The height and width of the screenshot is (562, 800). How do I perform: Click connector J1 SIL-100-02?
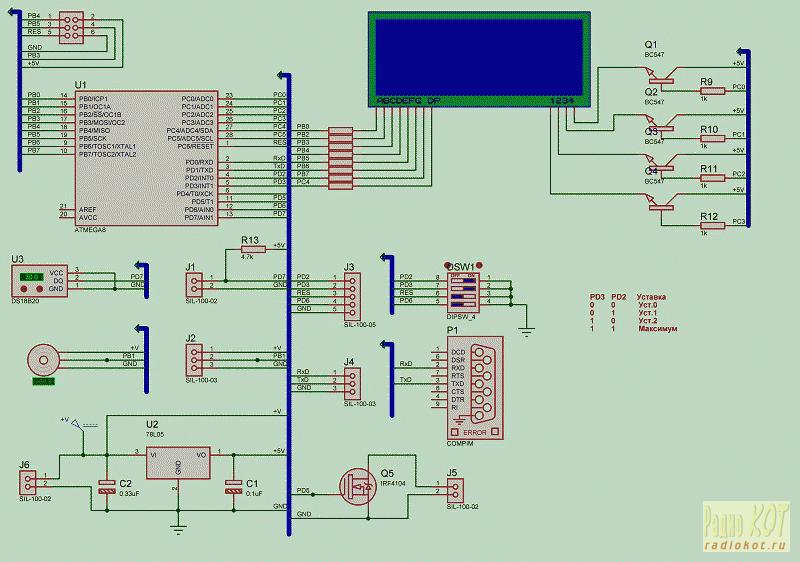click(x=194, y=285)
